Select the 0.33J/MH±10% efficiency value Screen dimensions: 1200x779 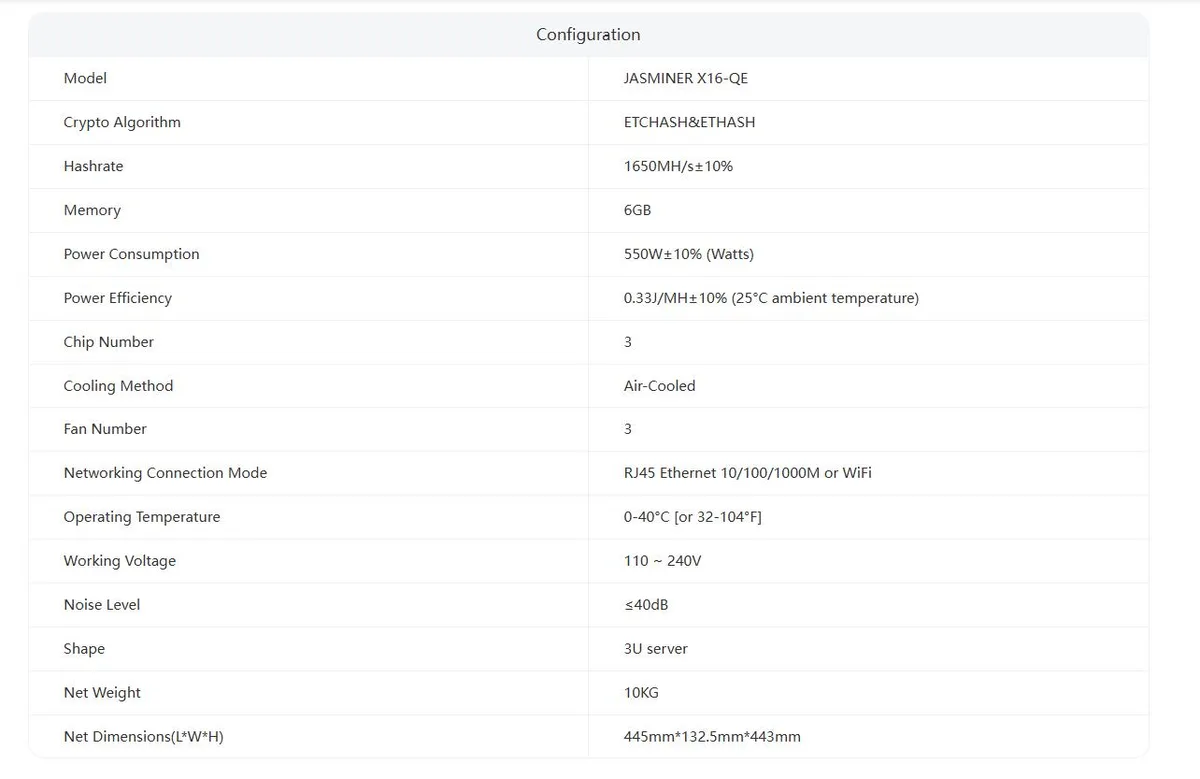[x=771, y=298]
